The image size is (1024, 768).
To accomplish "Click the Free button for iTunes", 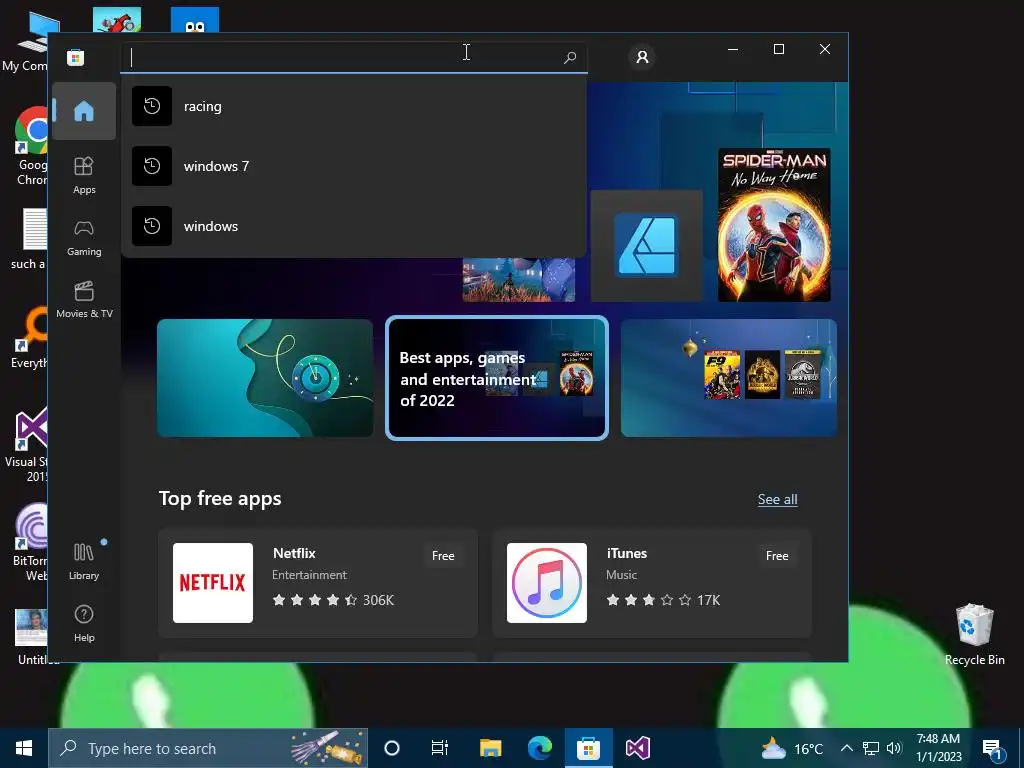I will [x=777, y=556].
